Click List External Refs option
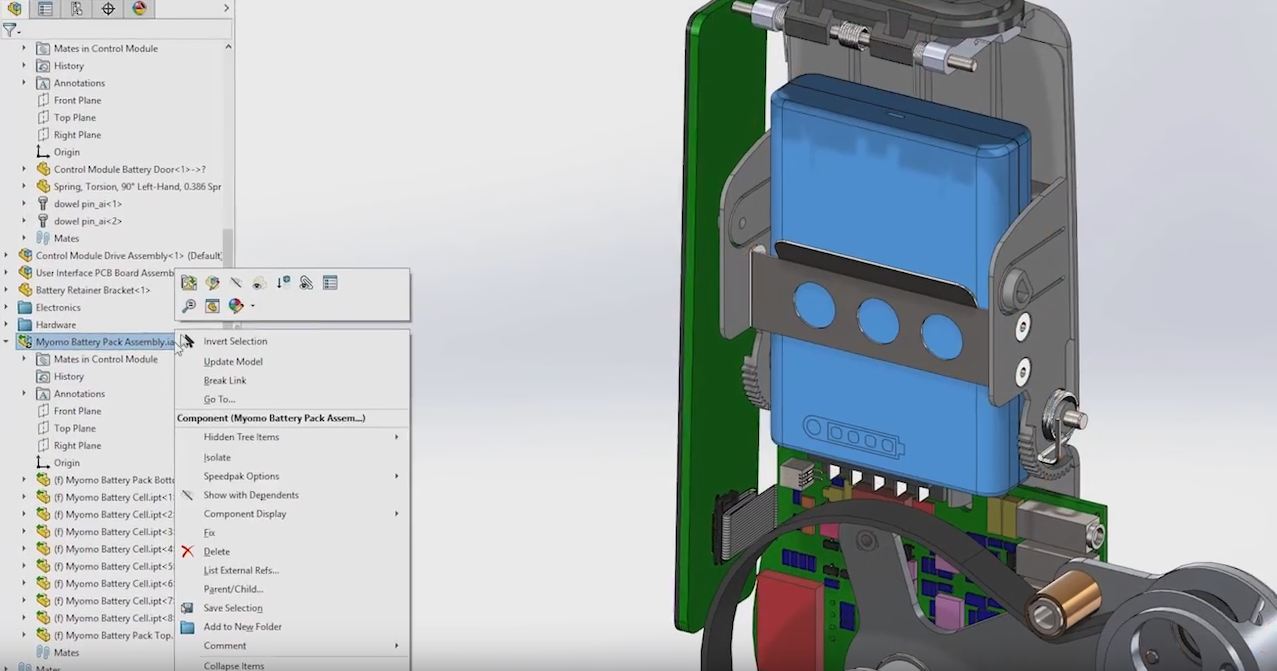This screenshot has height=671, width=1277. pos(239,570)
